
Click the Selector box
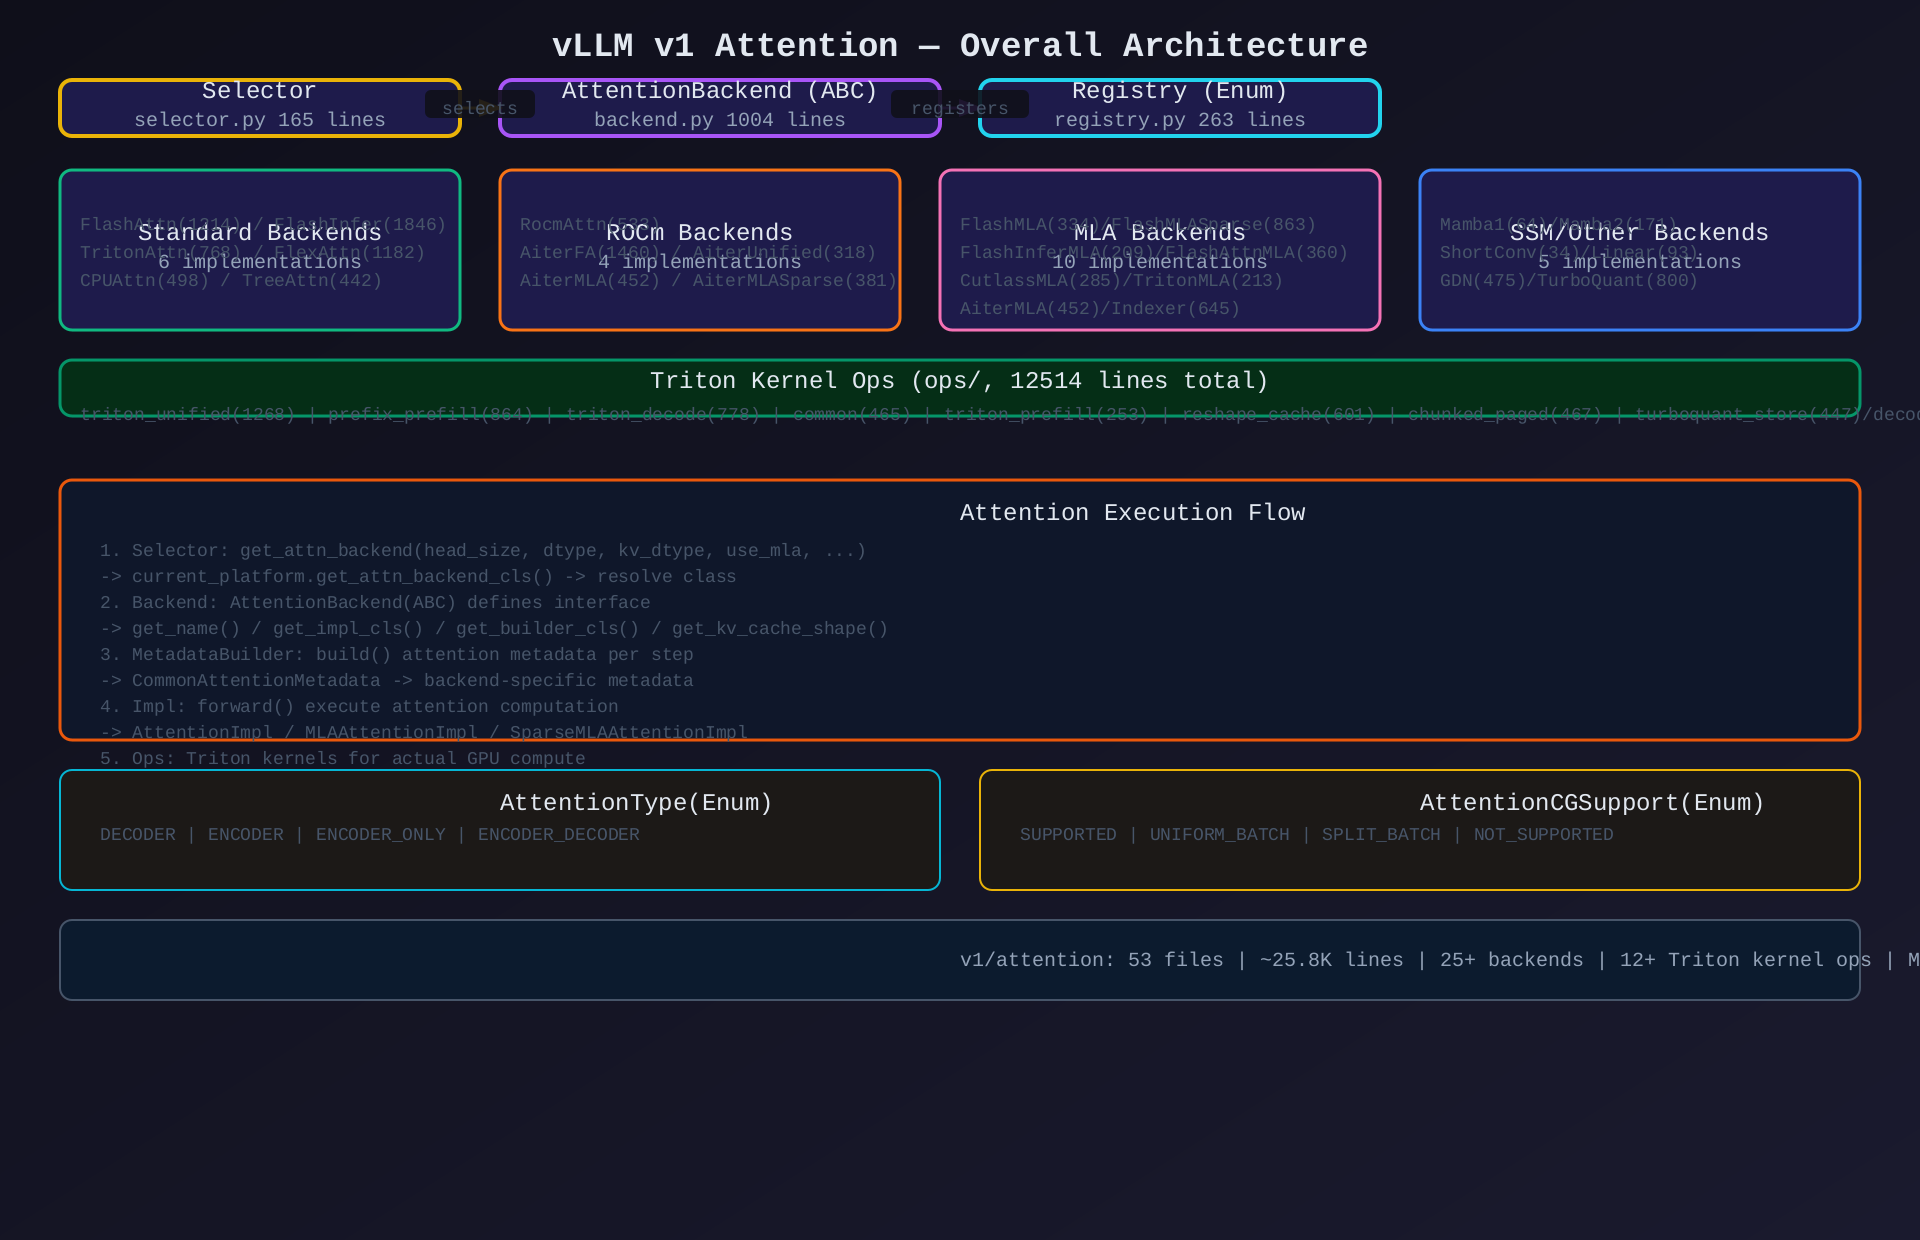[259, 107]
